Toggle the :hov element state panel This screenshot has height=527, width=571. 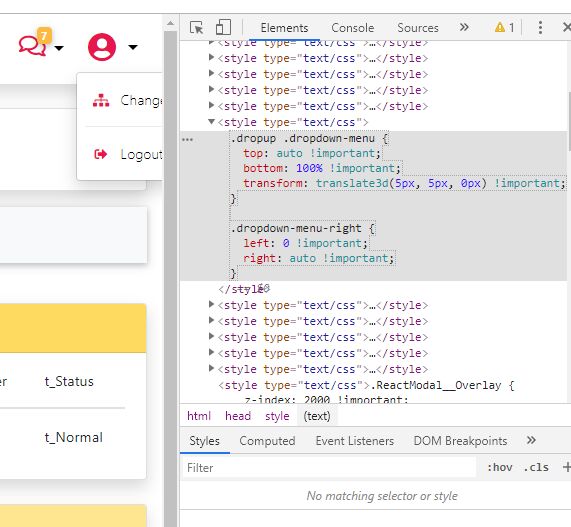click(x=500, y=467)
